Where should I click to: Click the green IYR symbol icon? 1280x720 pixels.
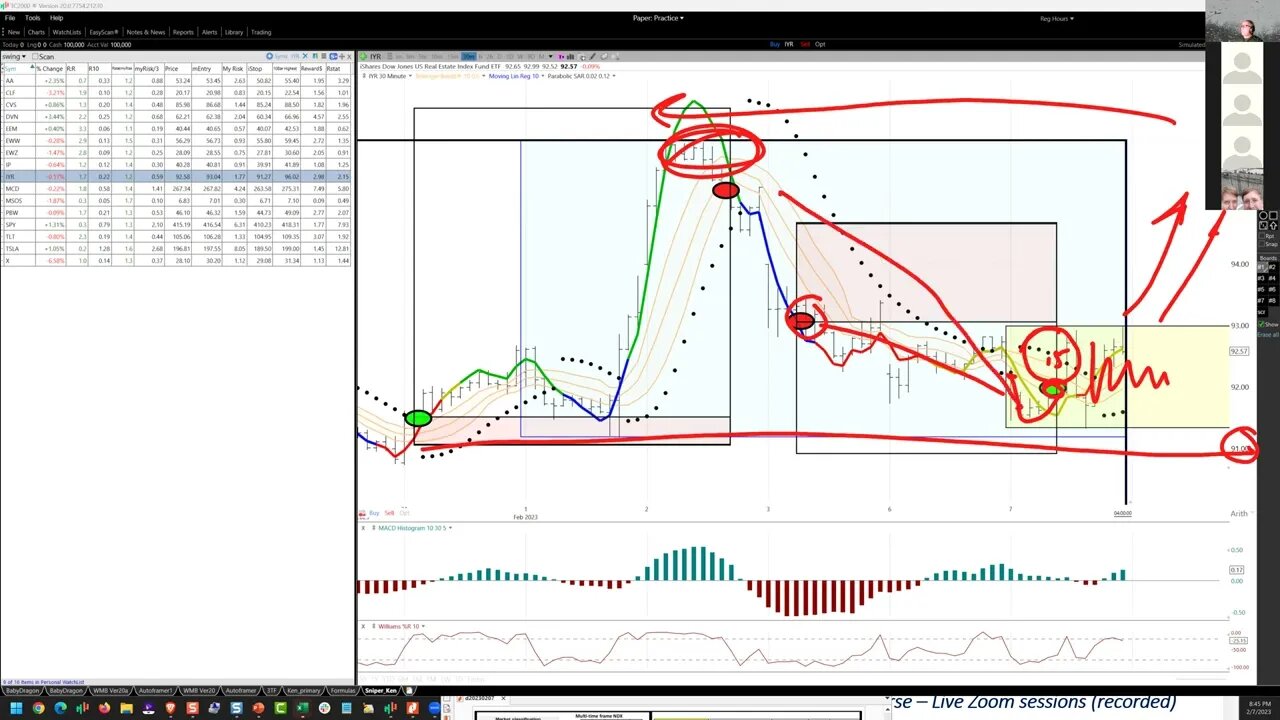364,56
